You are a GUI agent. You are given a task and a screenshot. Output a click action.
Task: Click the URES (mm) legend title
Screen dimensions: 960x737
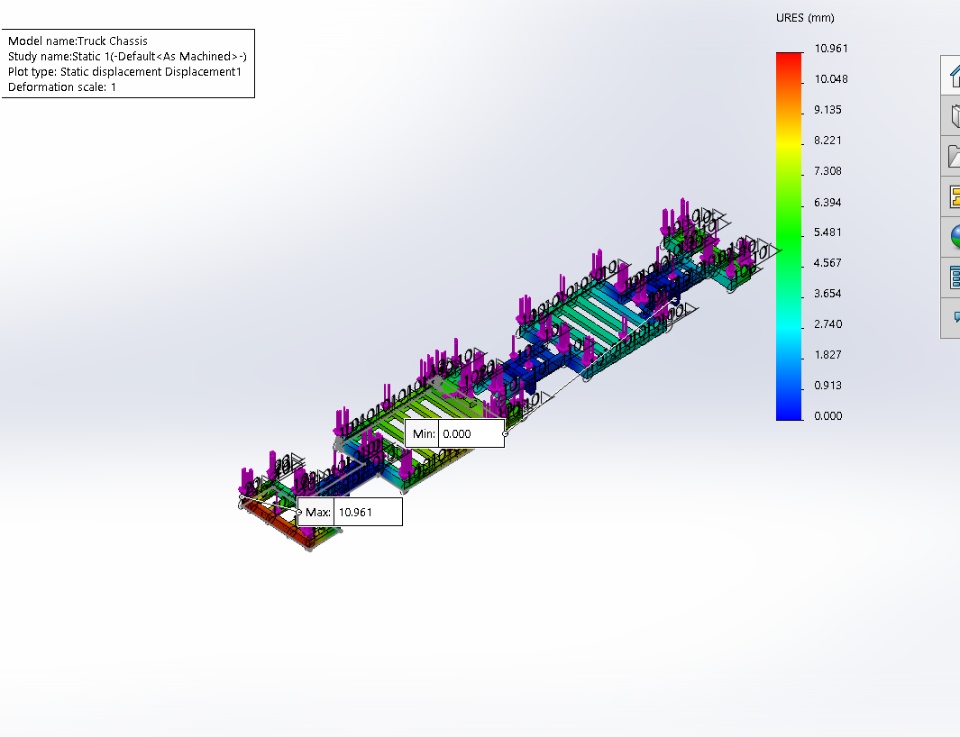pyautogui.click(x=805, y=18)
